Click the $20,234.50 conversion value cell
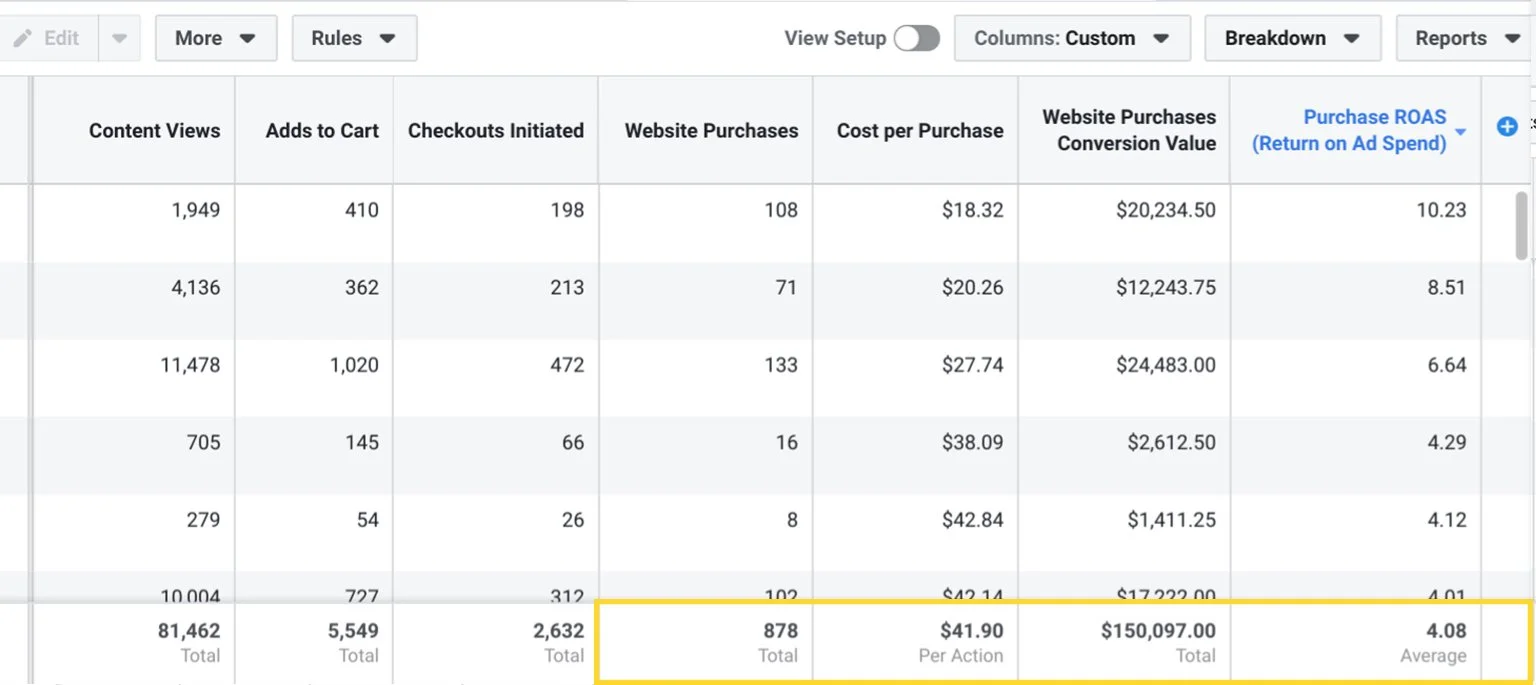The image size is (1536, 685). pyautogui.click(x=1165, y=210)
